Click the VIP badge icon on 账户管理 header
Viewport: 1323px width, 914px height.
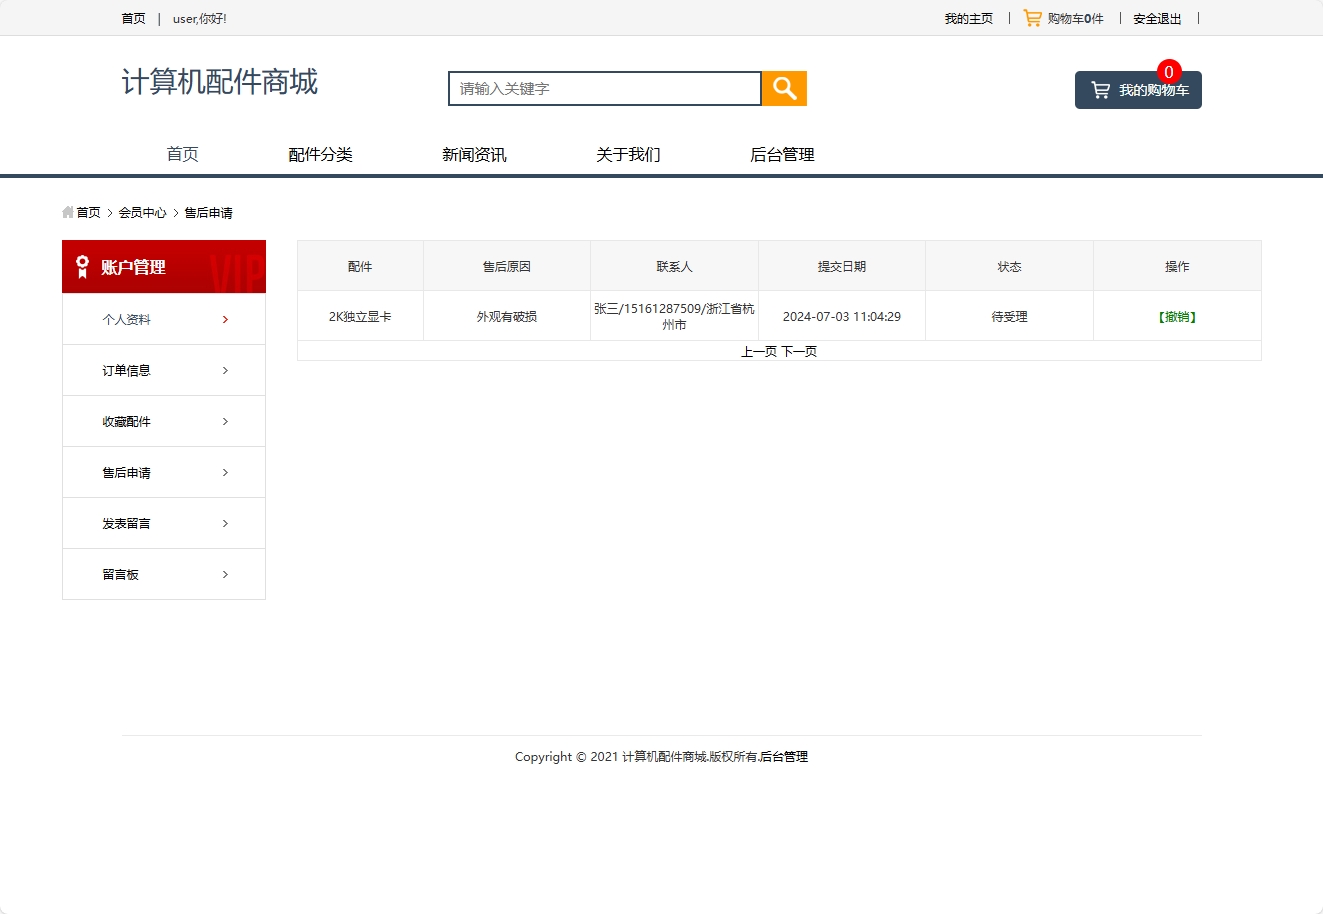coord(84,266)
